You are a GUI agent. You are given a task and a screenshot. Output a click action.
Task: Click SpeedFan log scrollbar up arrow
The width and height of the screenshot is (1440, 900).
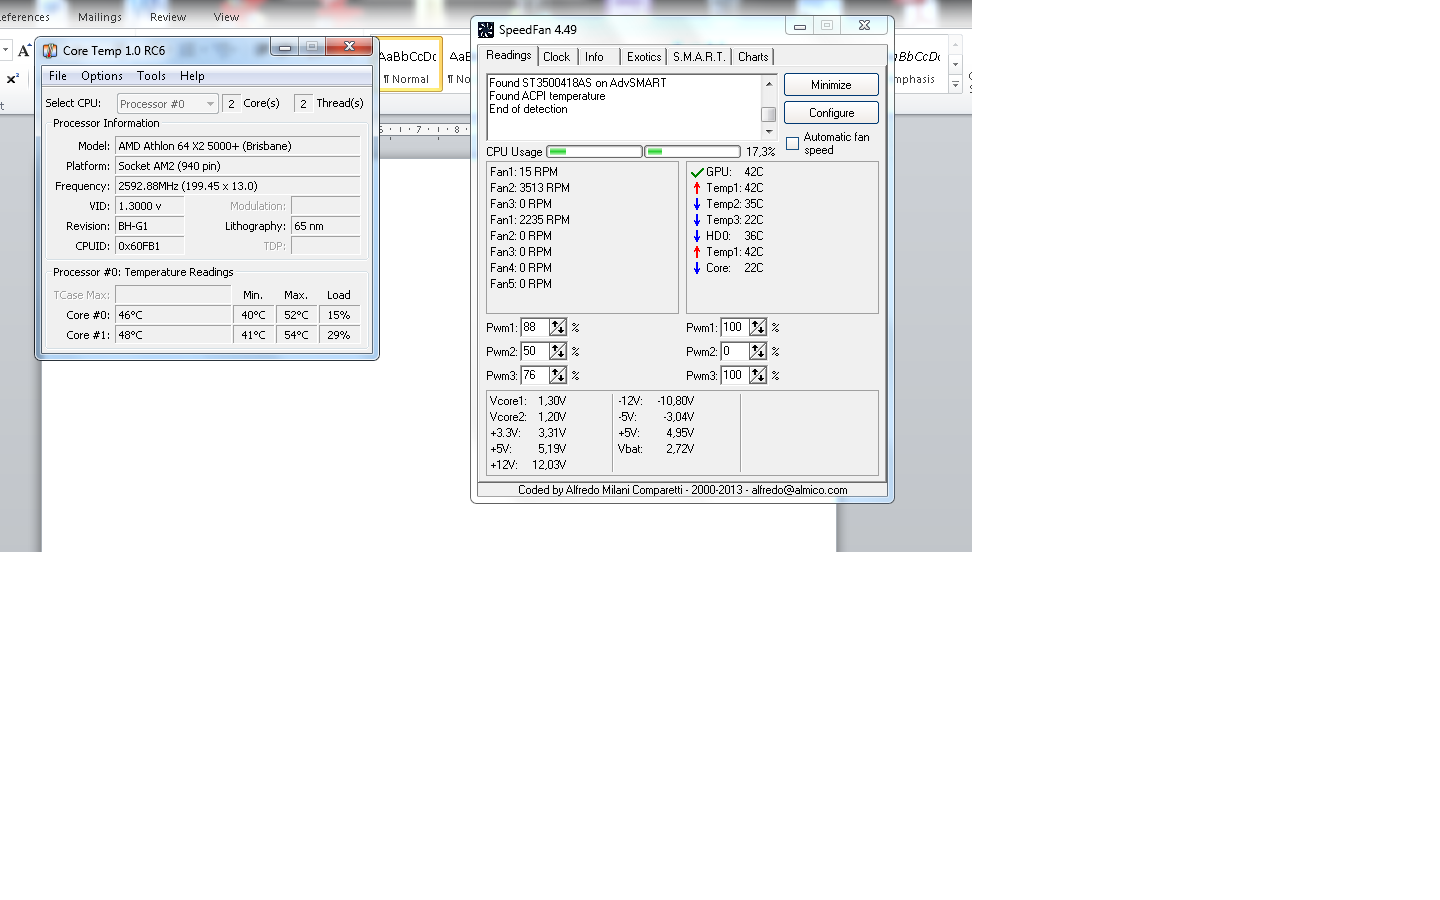(x=769, y=83)
